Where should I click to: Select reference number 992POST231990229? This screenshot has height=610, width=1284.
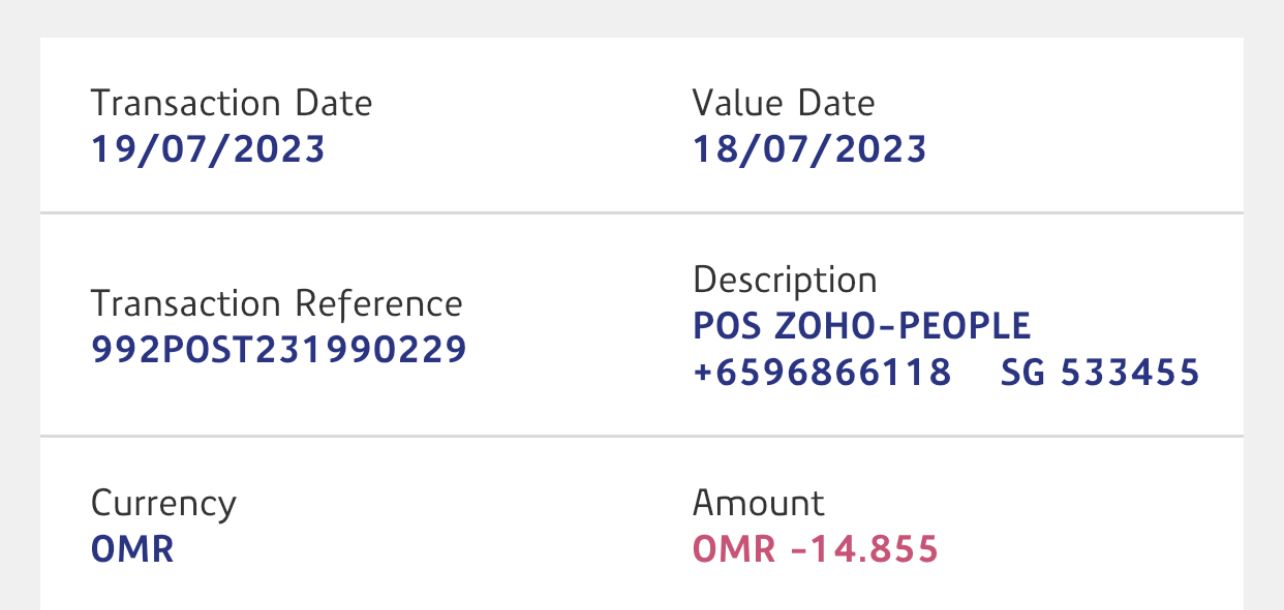278,349
